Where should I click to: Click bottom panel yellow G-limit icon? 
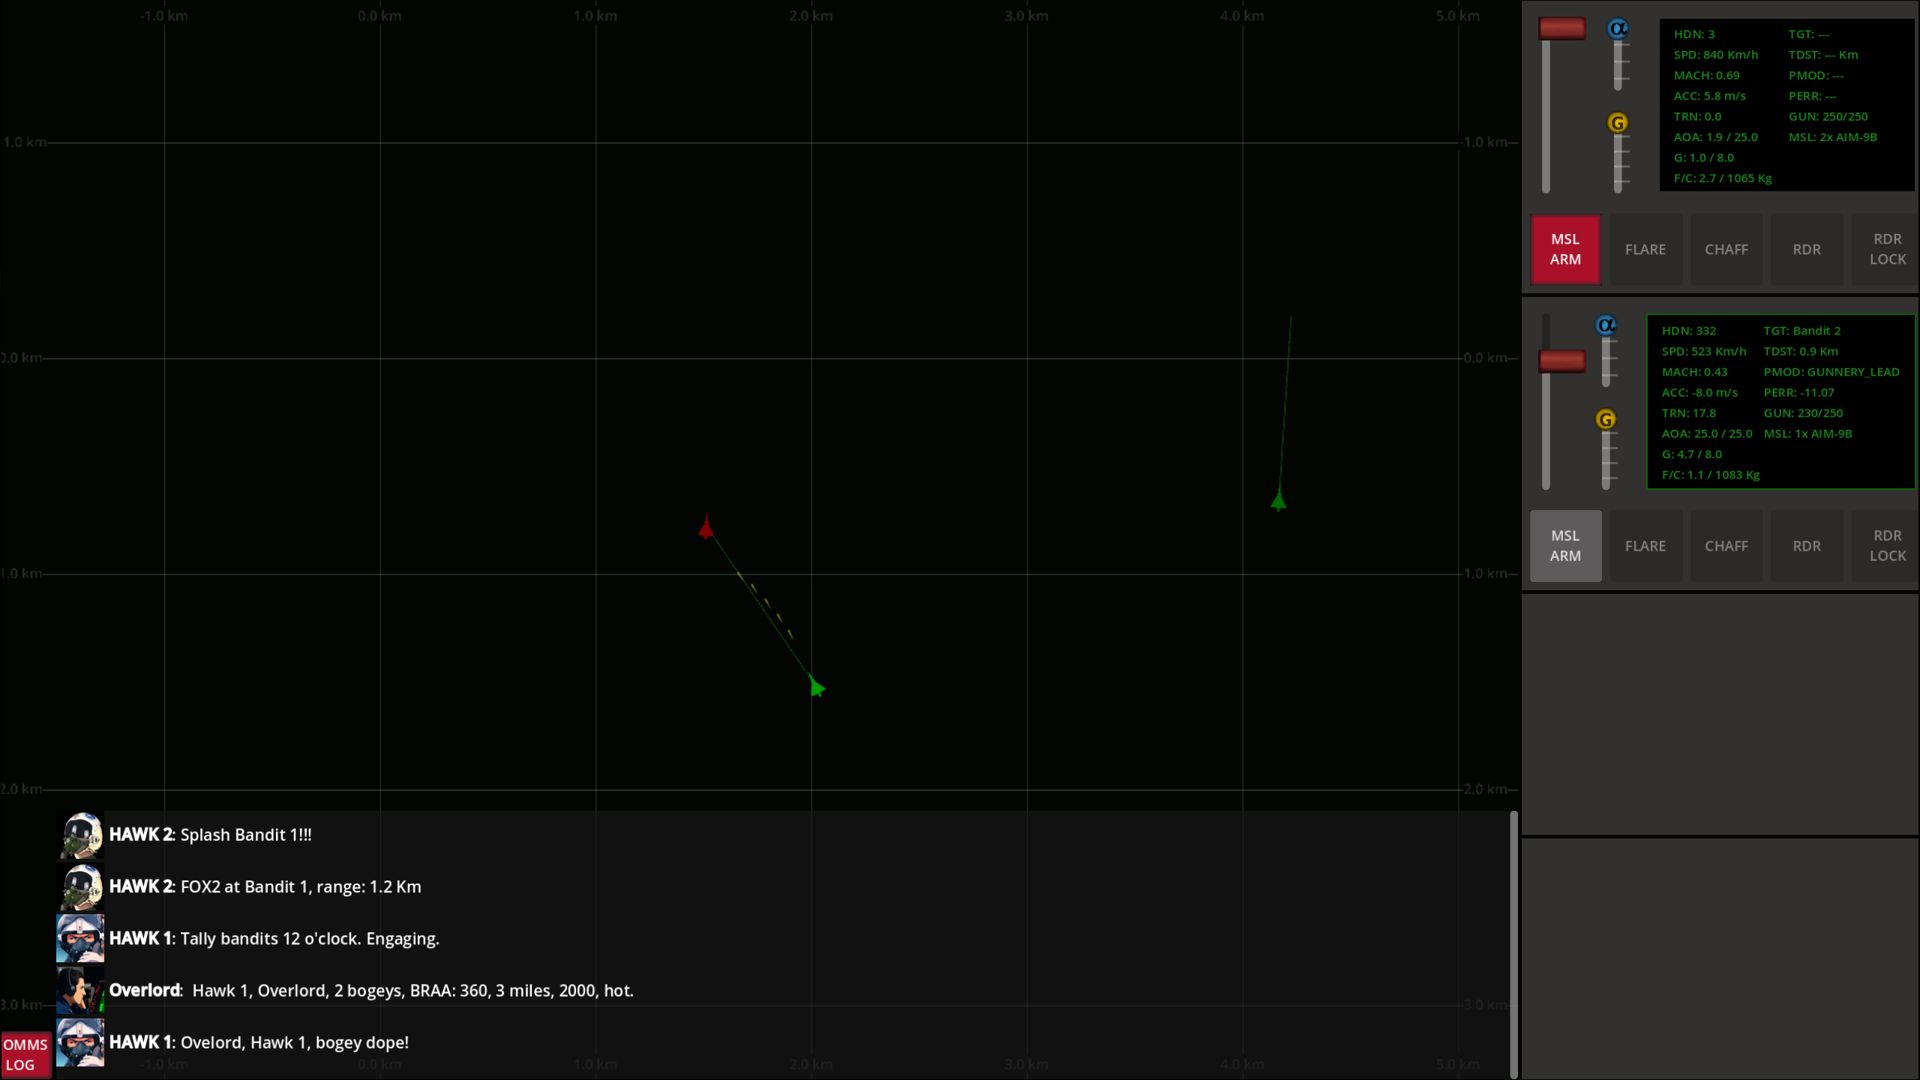(1605, 419)
